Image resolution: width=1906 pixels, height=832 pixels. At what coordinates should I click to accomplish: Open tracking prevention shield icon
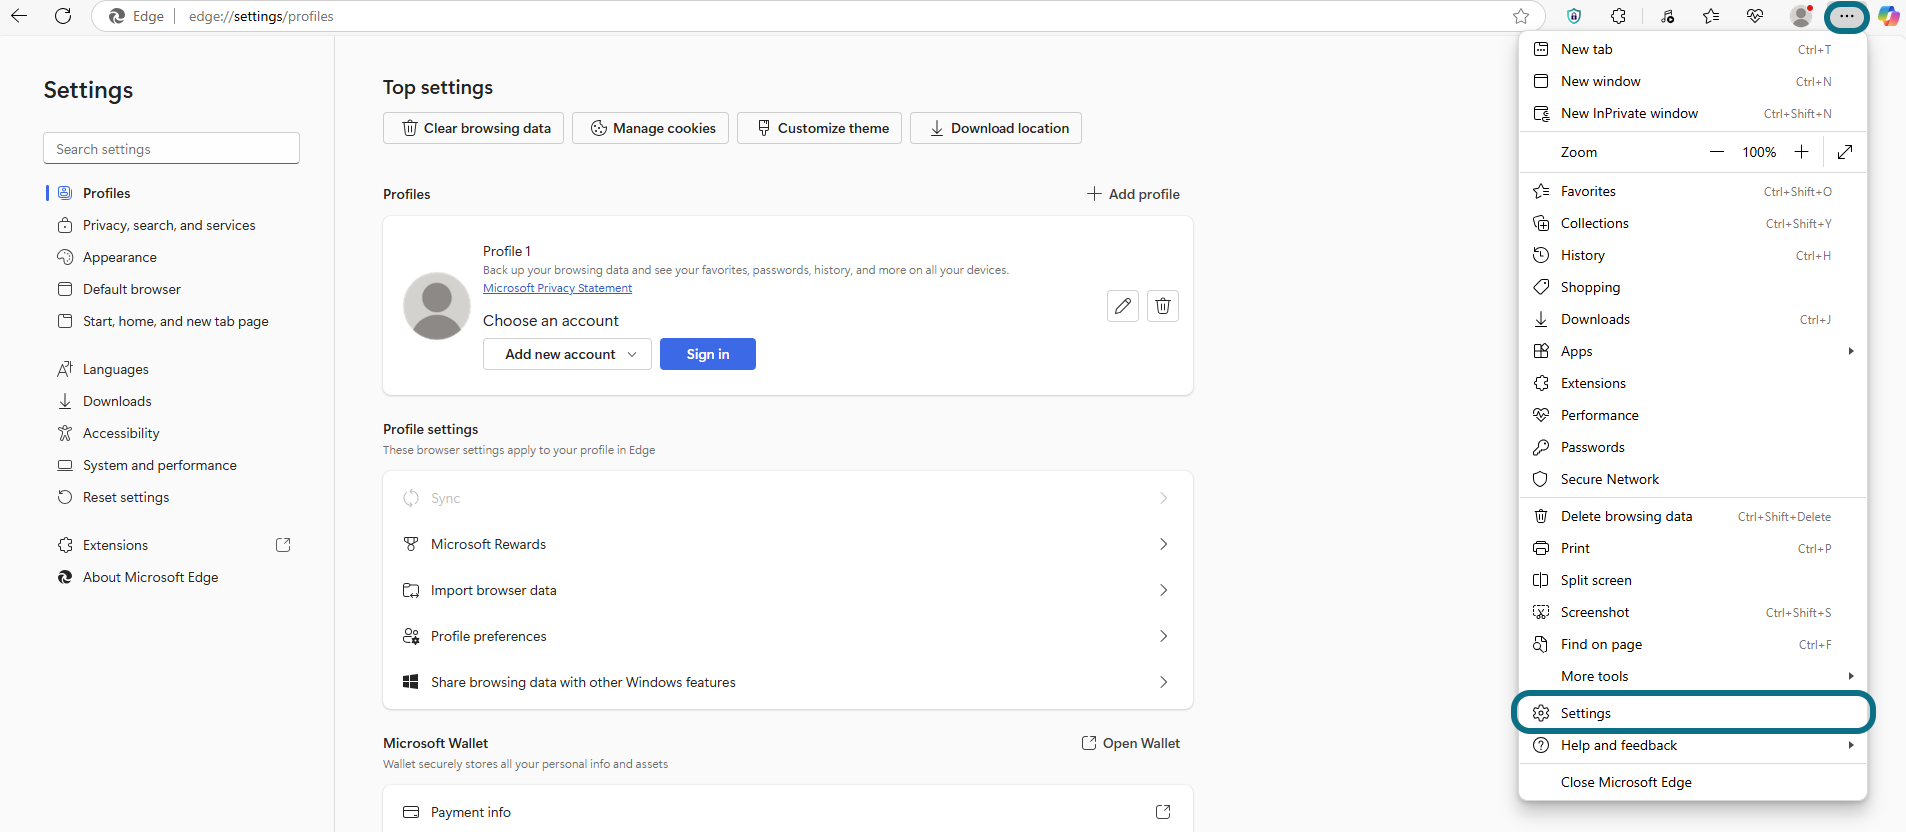(1574, 16)
